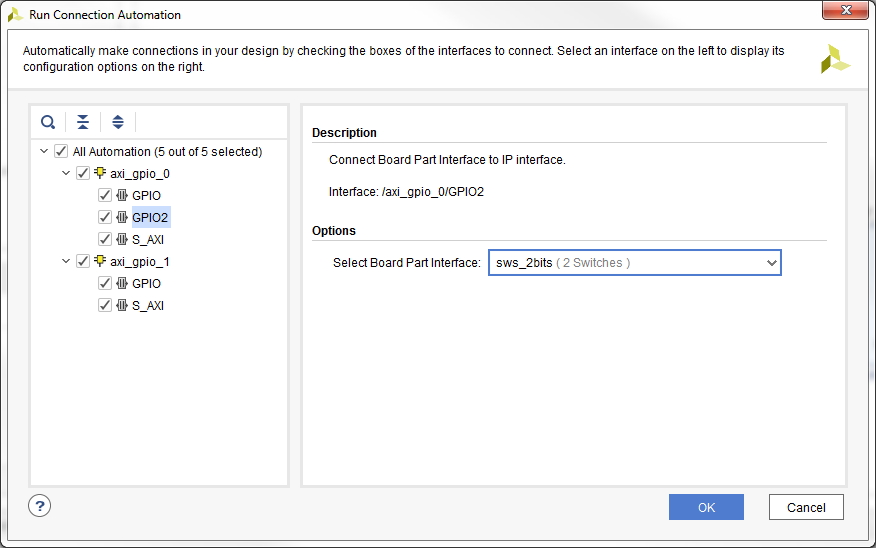The height and width of the screenshot is (548, 876).
Task: Click the Description section heading
Action: pyautogui.click(x=344, y=132)
